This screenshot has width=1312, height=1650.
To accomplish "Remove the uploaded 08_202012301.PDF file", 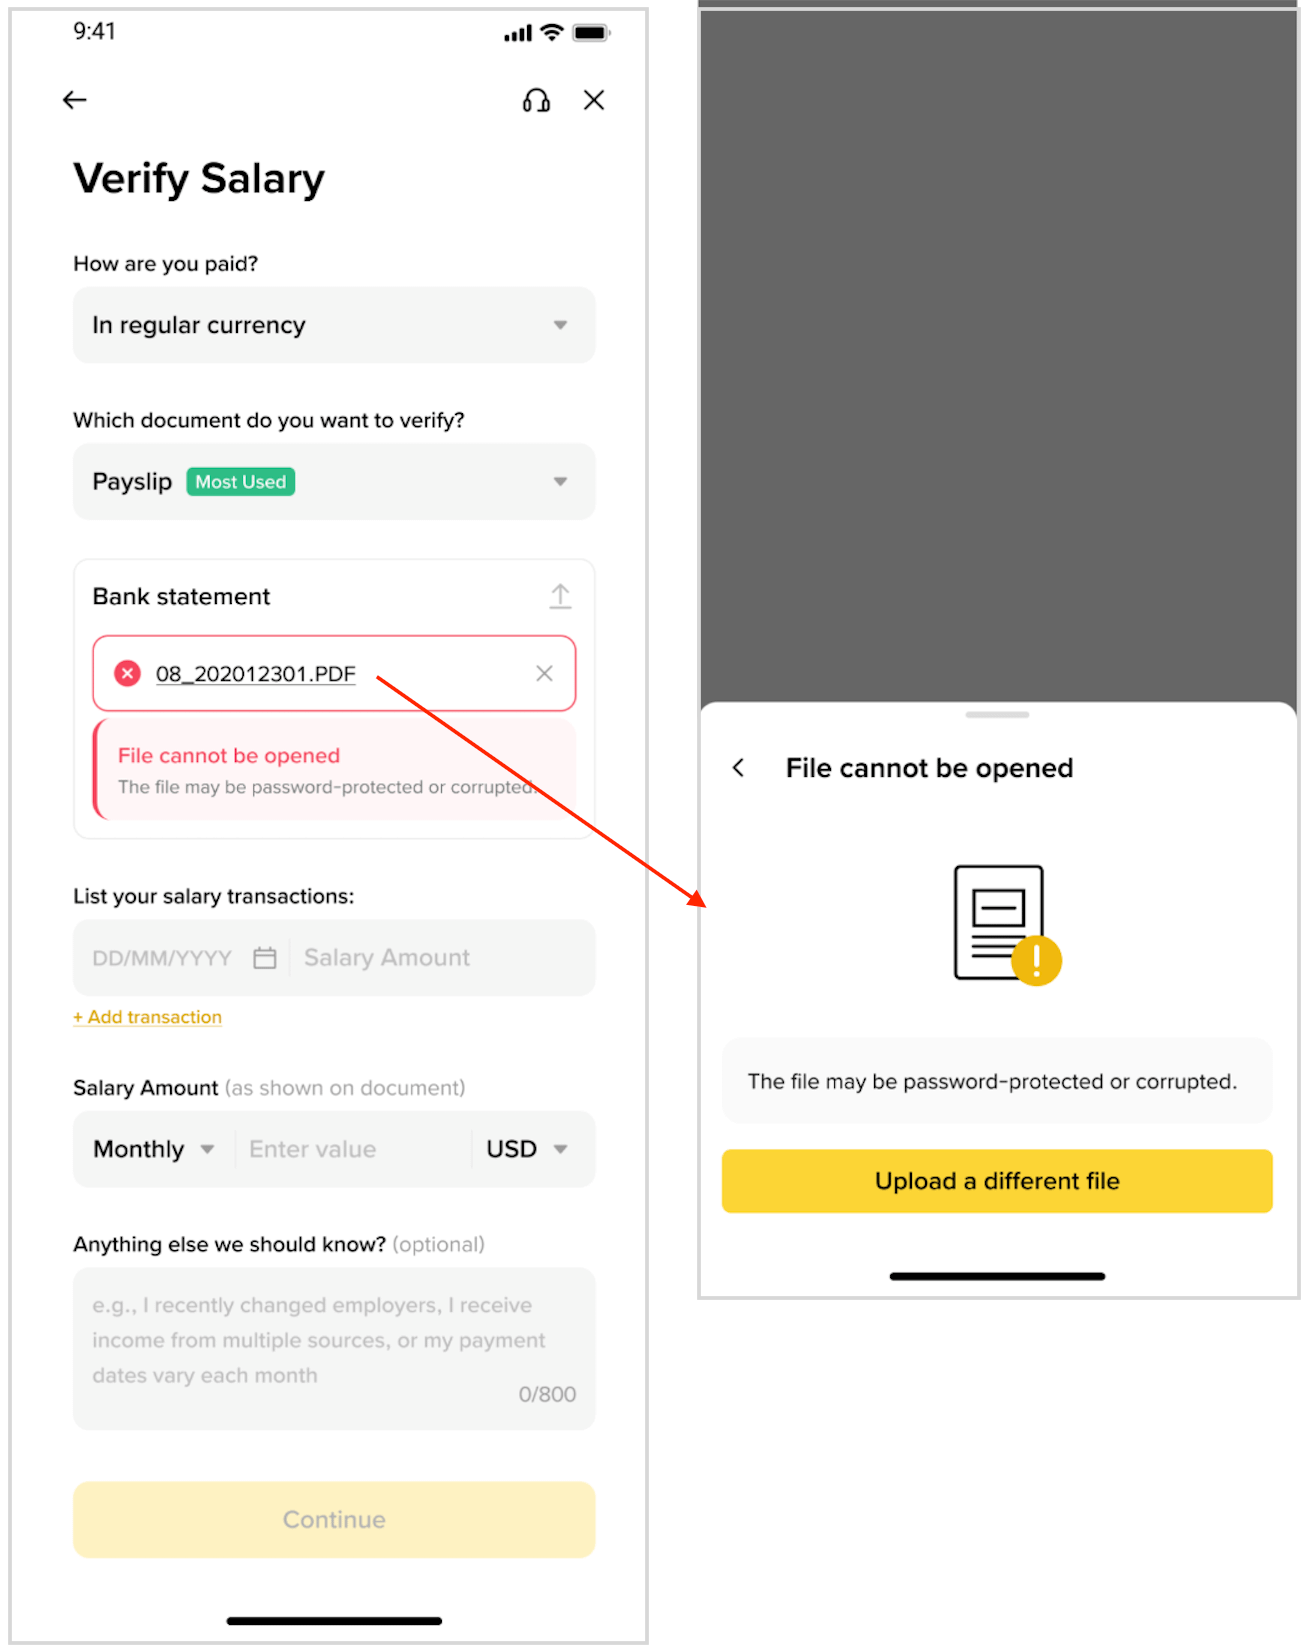I will (x=544, y=673).
